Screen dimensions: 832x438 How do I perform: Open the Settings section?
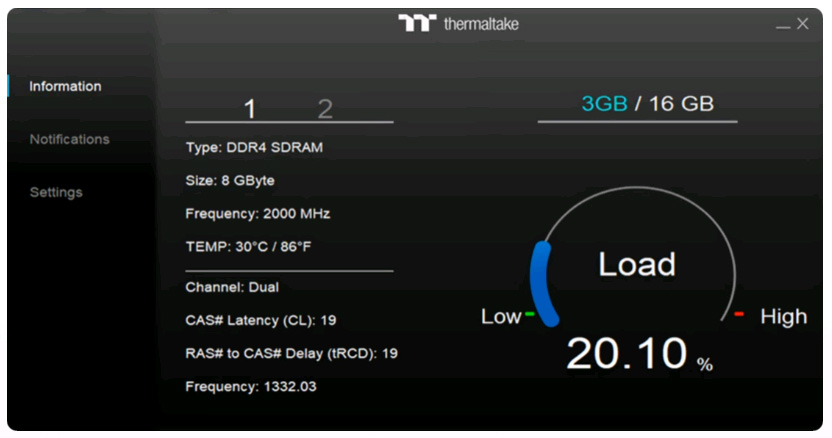[x=56, y=192]
